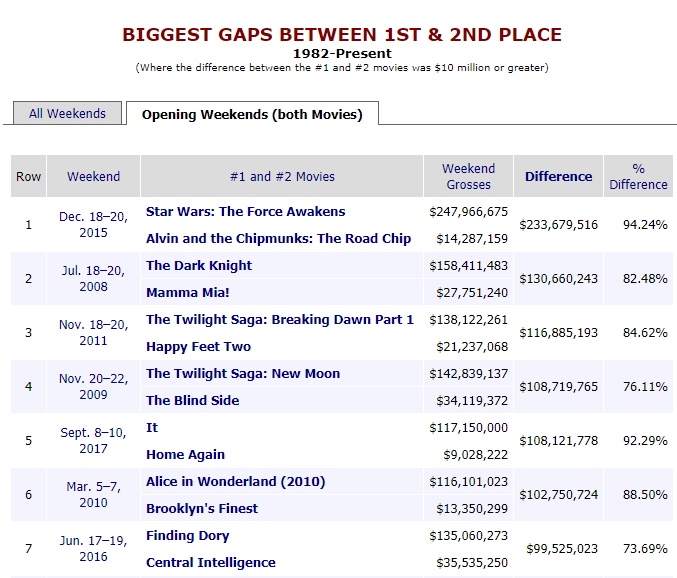Viewport: 677px width, 578px height.
Task: Click the $13,350,299 gross value
Action: [x=472, y=508]
